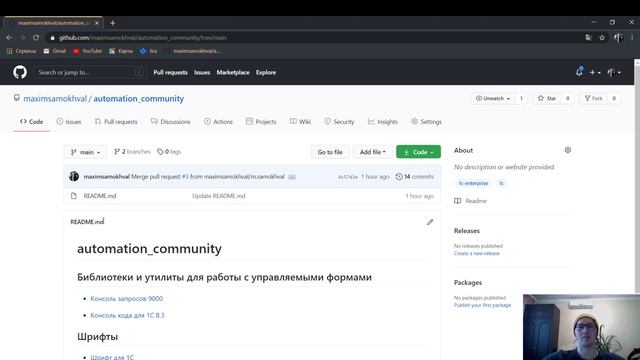The height and width of the screenshot is (360, 640).
Task: Switch to the Actions tab
Action: [x=218, y=122]
